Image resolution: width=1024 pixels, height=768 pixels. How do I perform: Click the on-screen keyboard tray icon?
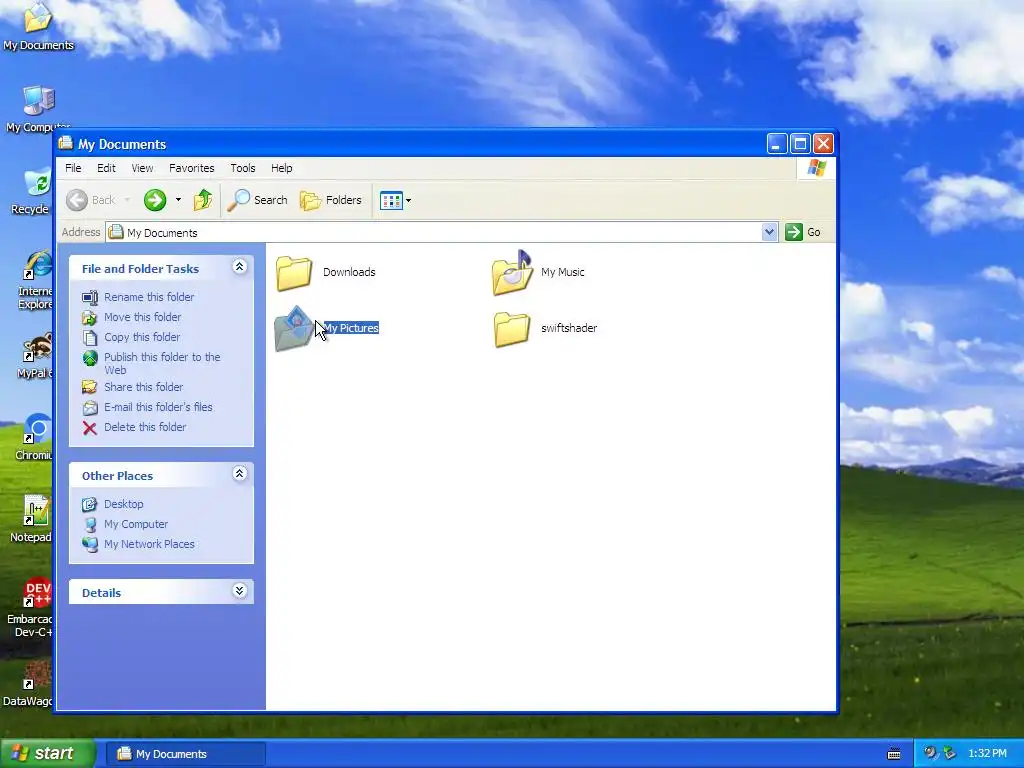(x=894, y=754)
